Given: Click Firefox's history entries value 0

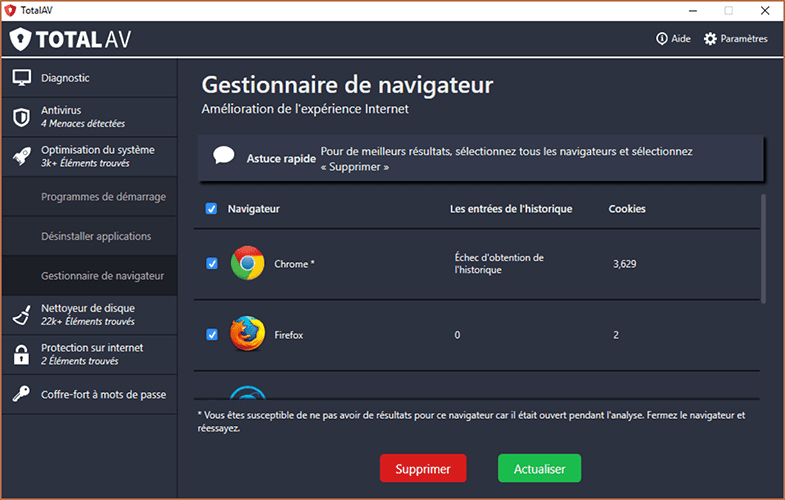Looking at the screenshot, I should (457, 335).
